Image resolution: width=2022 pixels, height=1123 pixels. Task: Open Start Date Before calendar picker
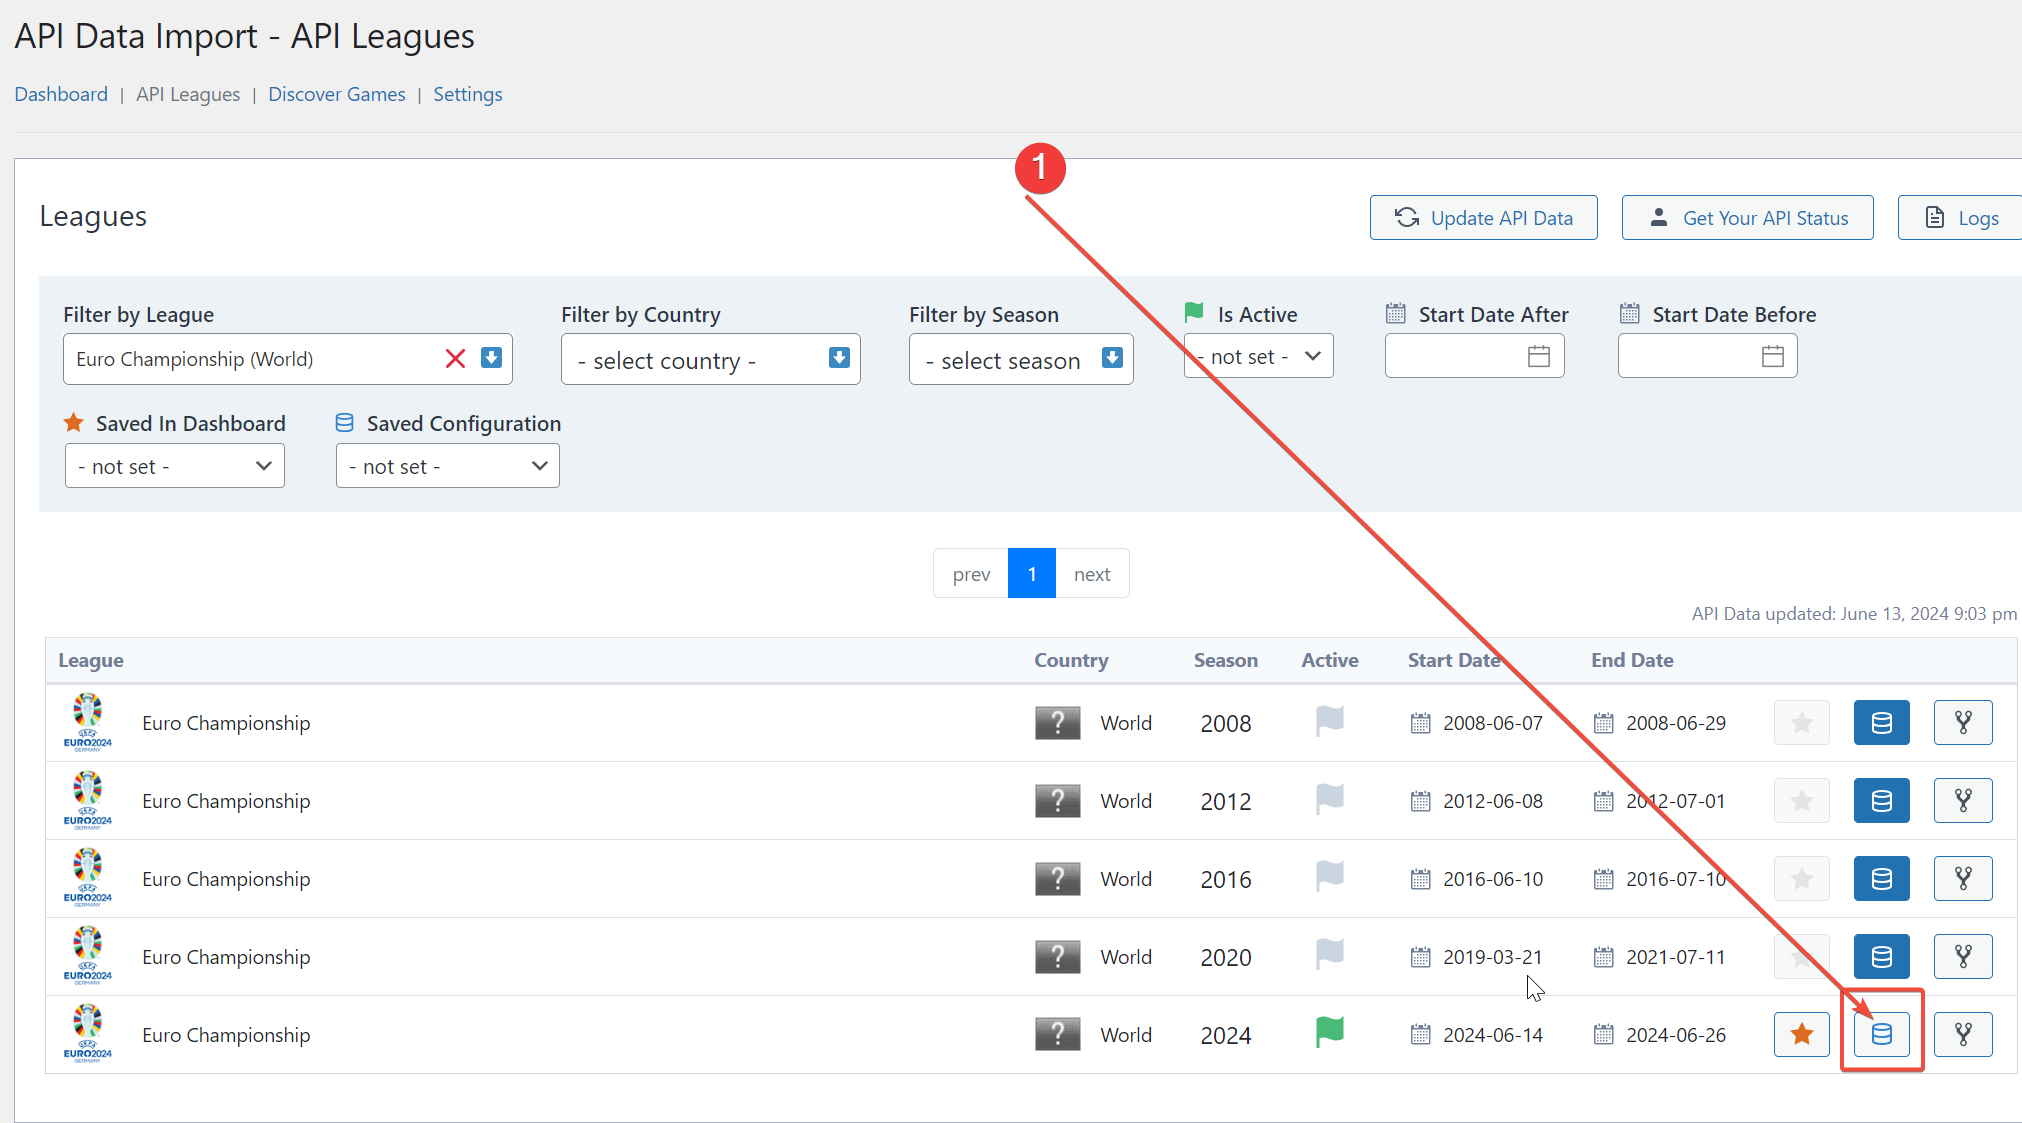click(x=1772, y=356)
